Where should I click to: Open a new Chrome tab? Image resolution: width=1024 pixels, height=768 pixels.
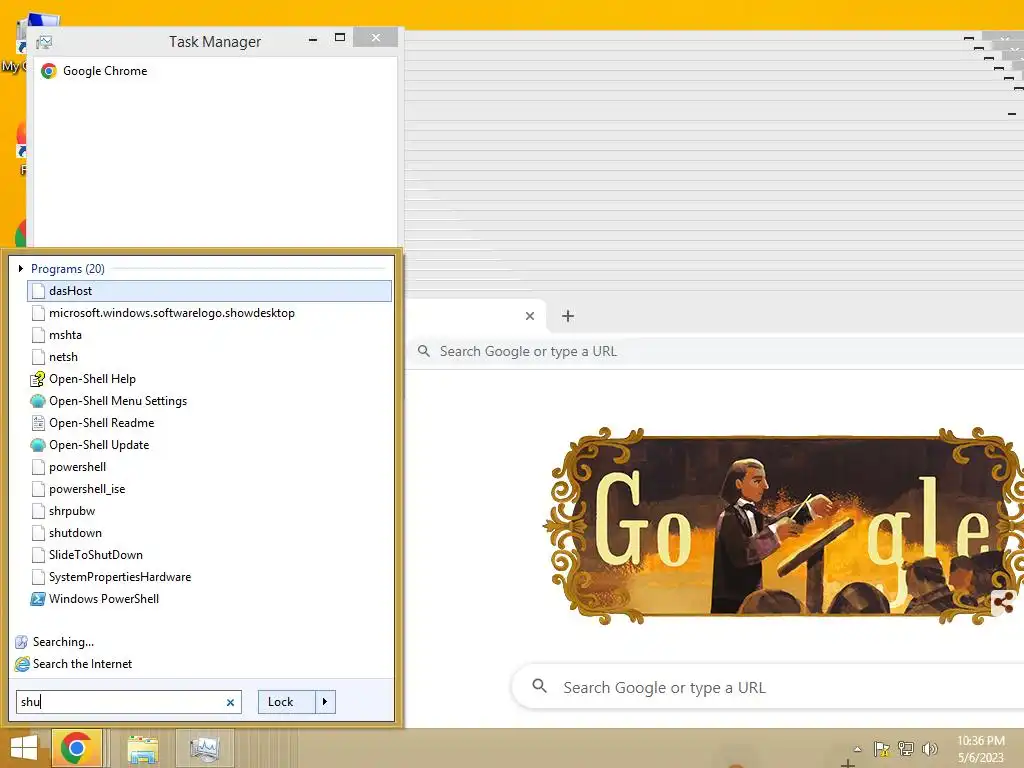pyautogui.click(x=568, y=316)
